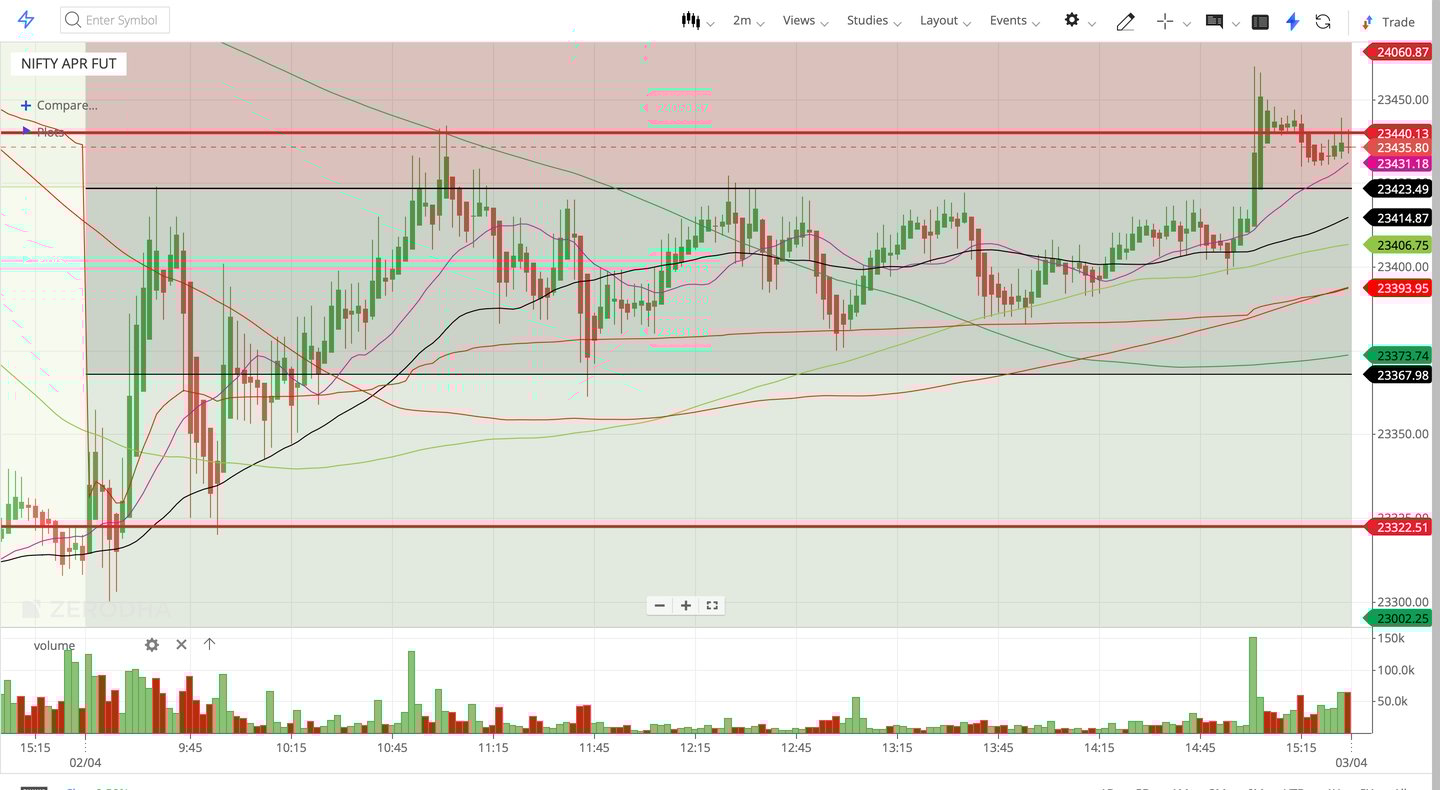Click the black 23367.98 price tag
Screen dimensions: 1440x790
click(1398, 375)
